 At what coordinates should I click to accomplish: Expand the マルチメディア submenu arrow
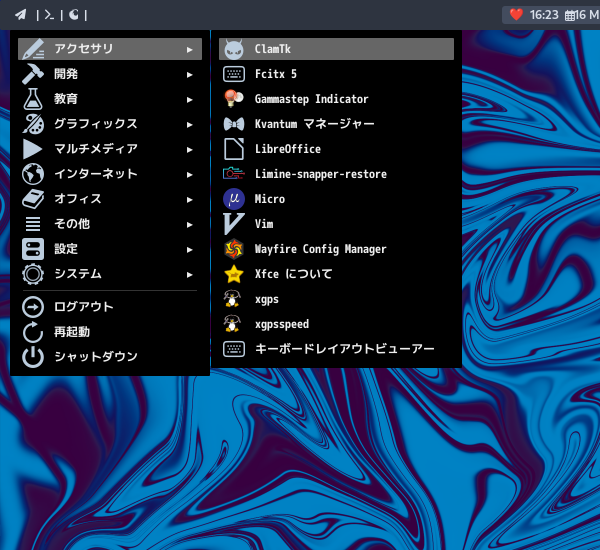(x=189, y=150)
